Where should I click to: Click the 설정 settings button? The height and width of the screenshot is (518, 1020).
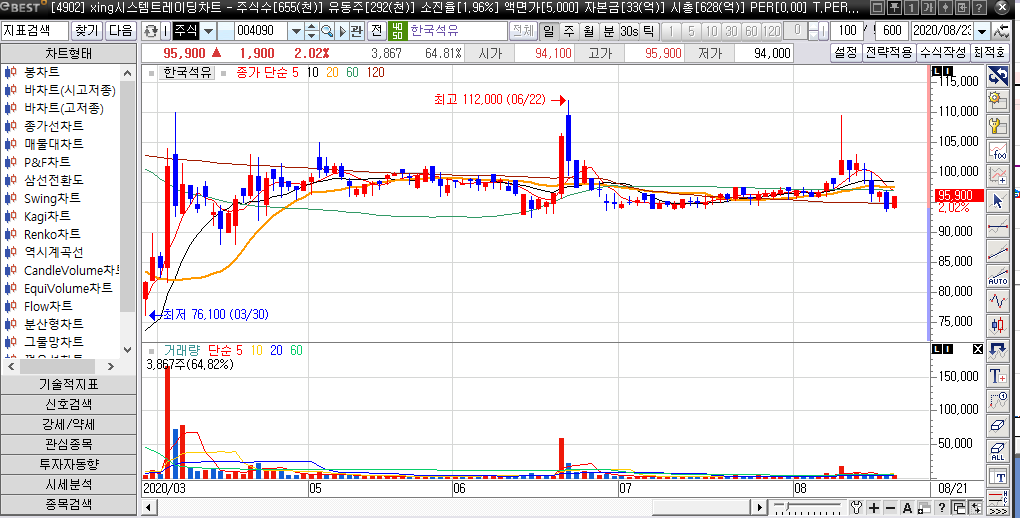pyautogui.click(x=846, y=53)
